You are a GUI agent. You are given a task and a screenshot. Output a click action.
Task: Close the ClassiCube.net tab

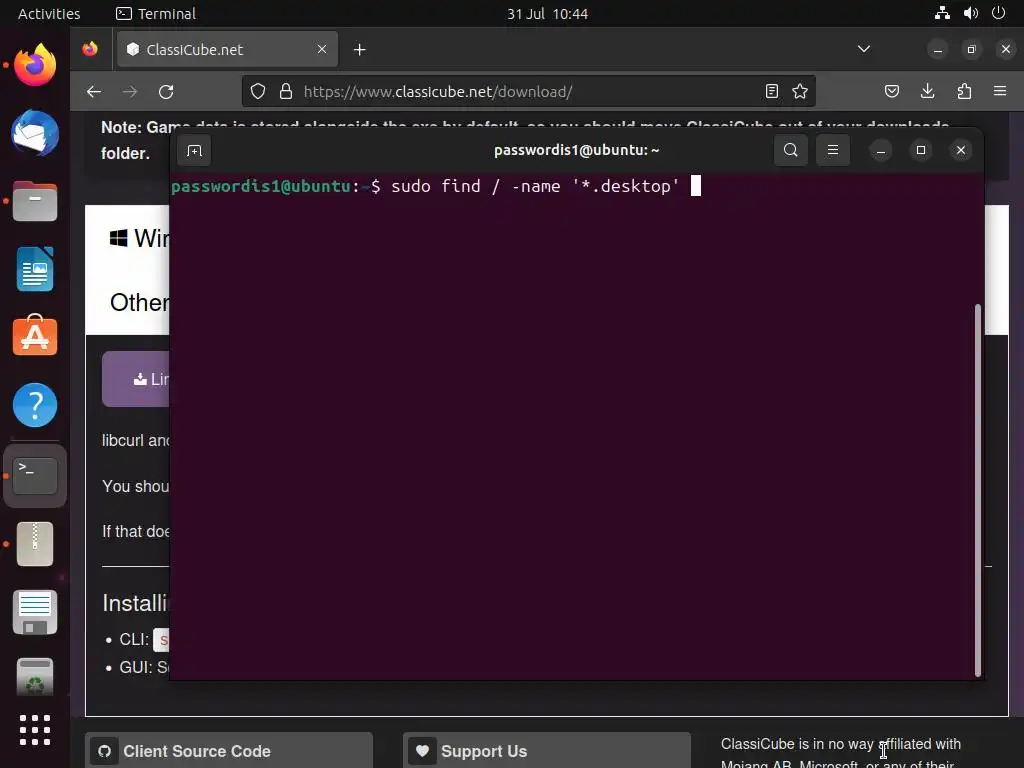point(321,49)
